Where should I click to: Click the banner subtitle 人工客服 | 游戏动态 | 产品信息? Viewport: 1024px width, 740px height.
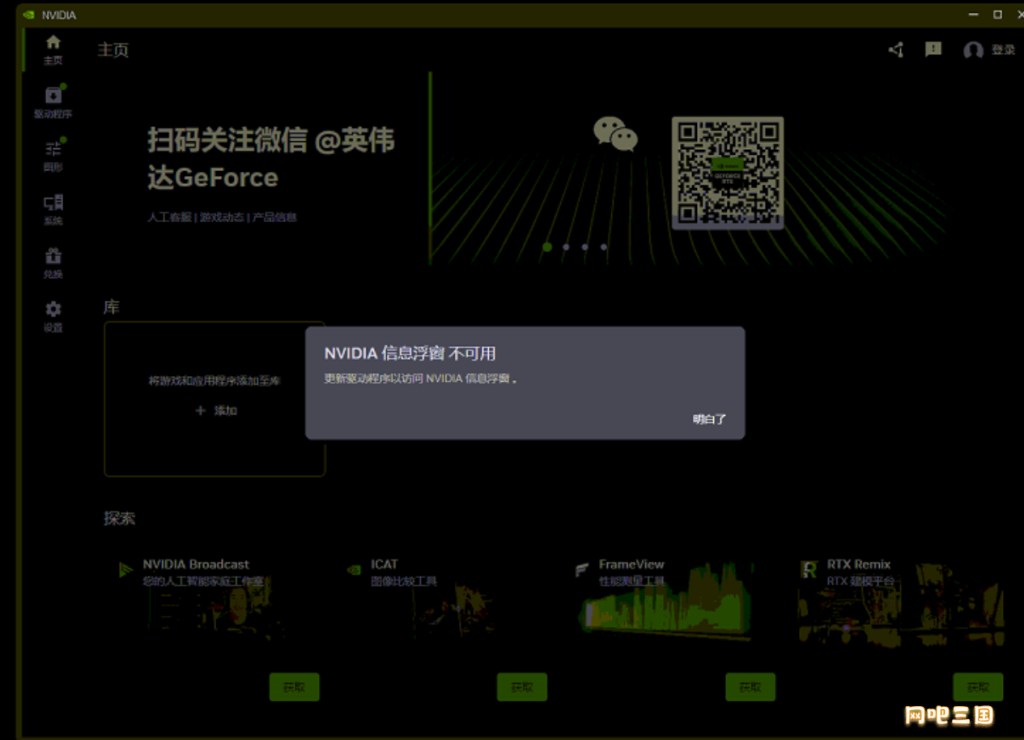[222, 217]
